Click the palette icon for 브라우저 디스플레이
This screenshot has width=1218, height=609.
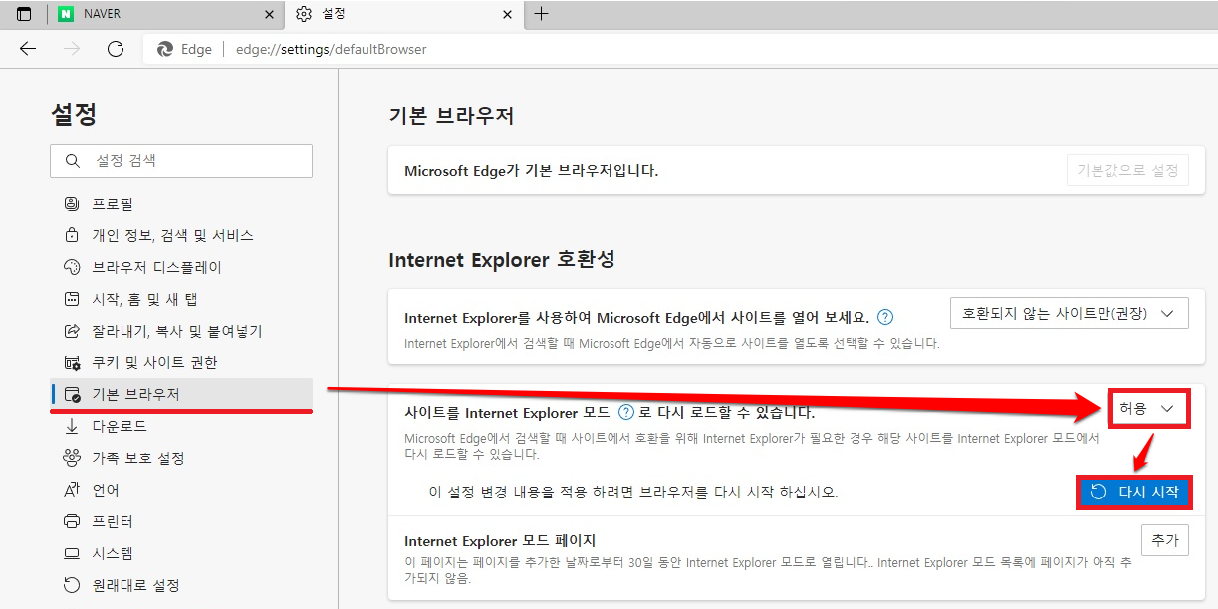click(72, 267)
